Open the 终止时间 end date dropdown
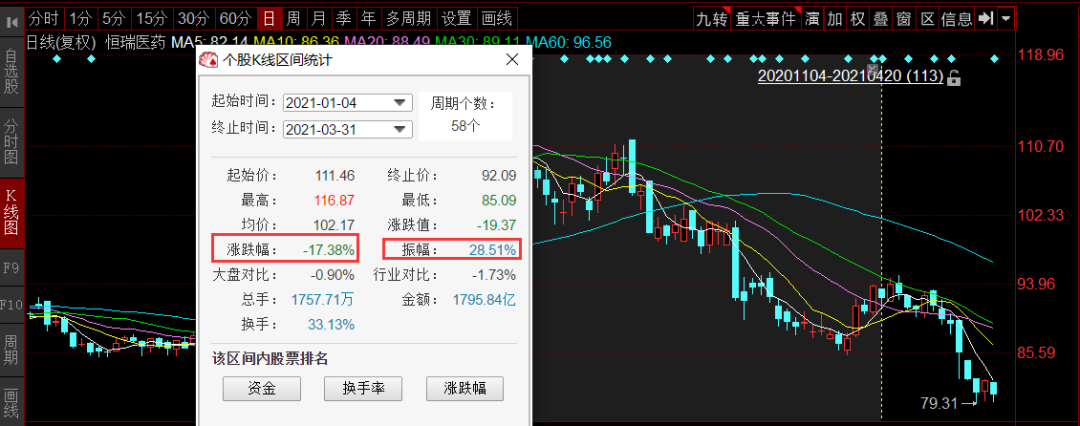This screenshot has height=426, width=1080. pos(401,129)
